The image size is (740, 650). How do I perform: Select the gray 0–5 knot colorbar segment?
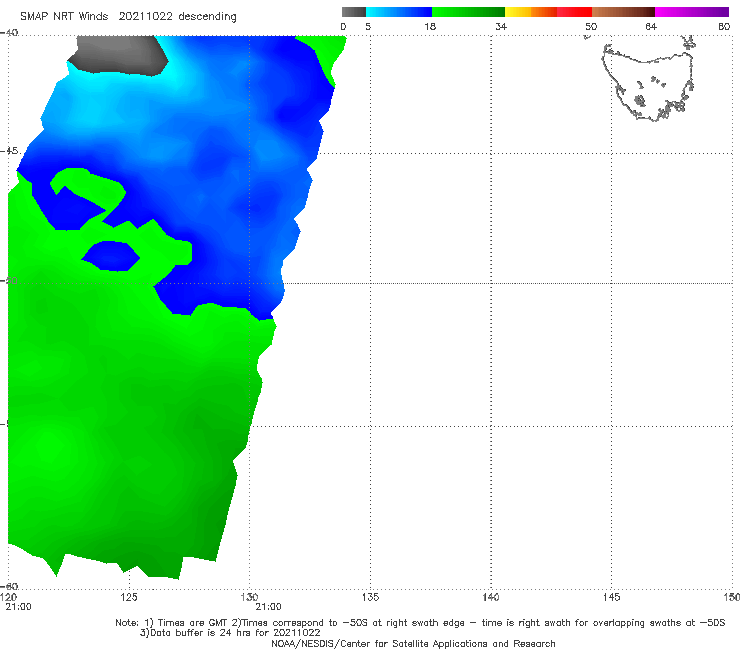354,12
